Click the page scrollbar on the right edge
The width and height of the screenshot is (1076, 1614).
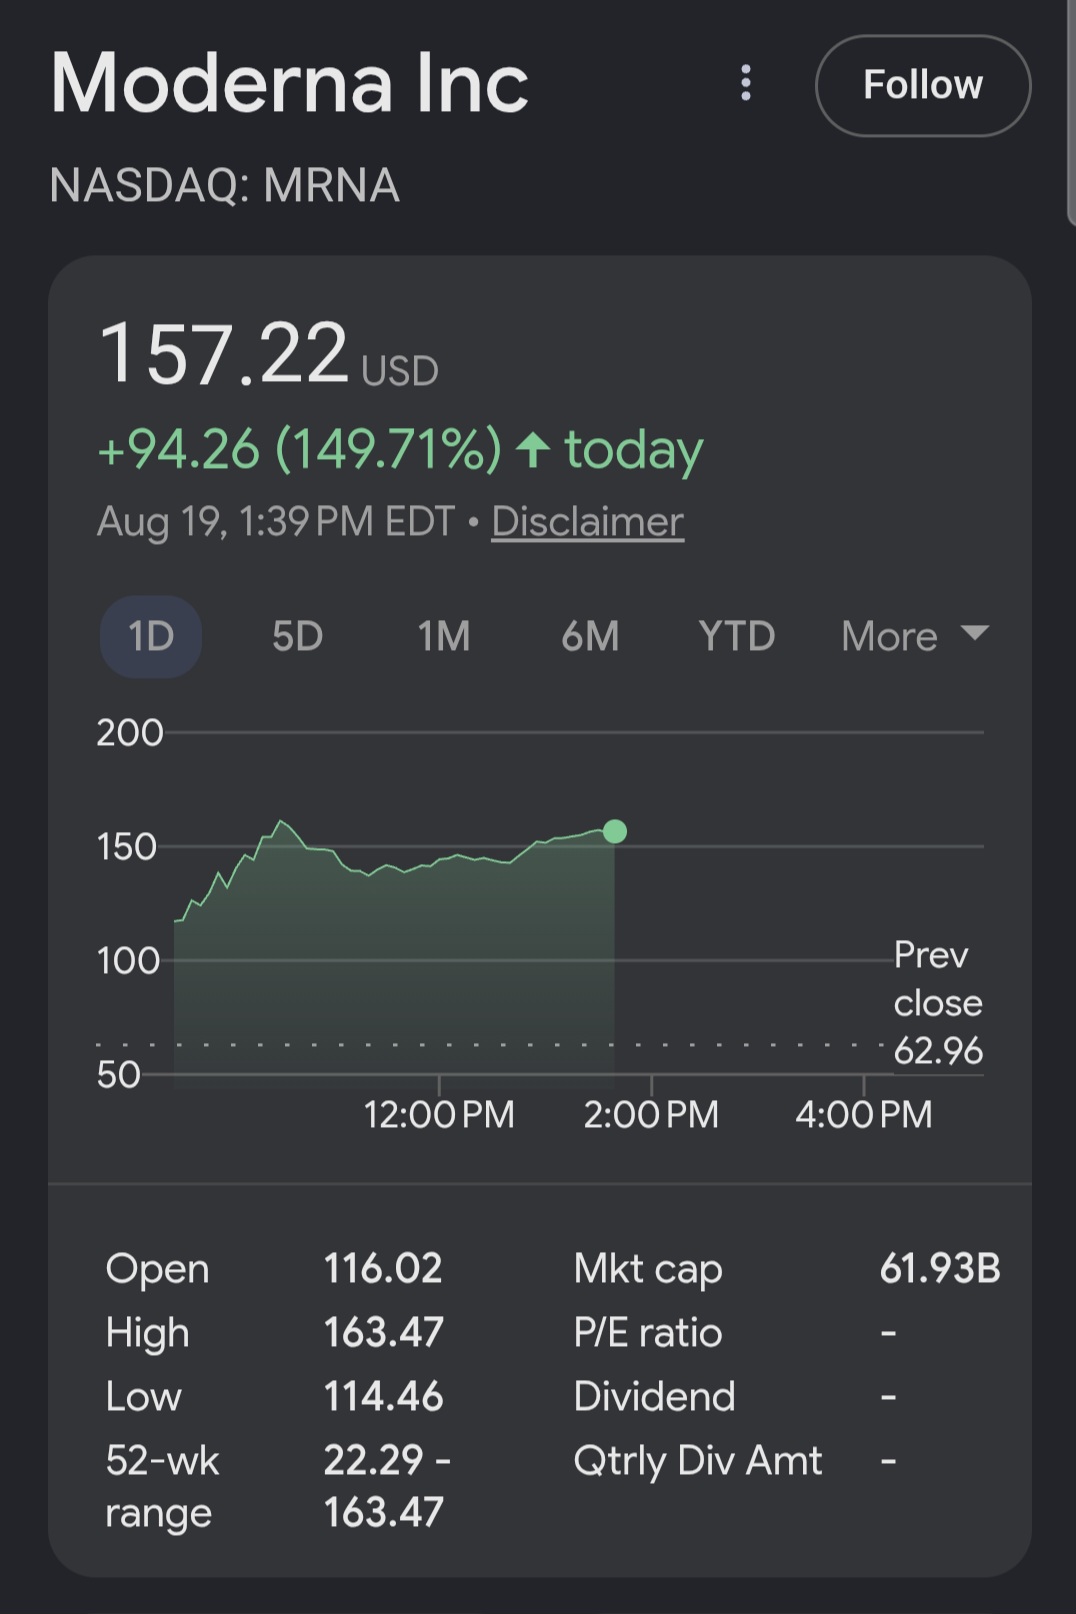1071,110
